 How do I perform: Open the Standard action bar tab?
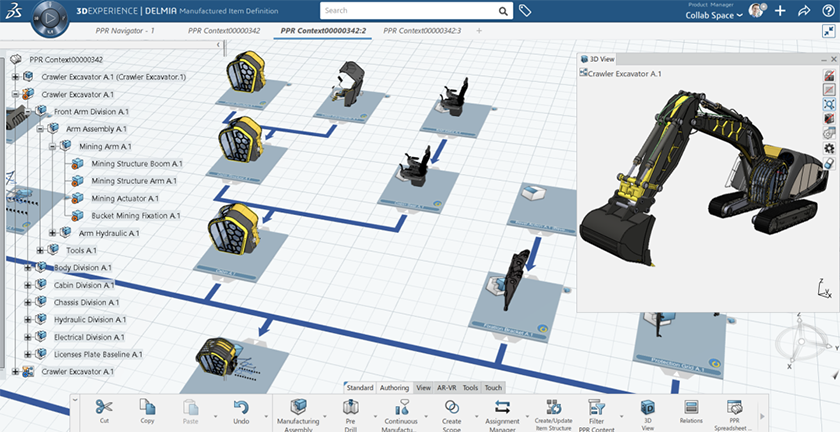click(x=359, y=388)
